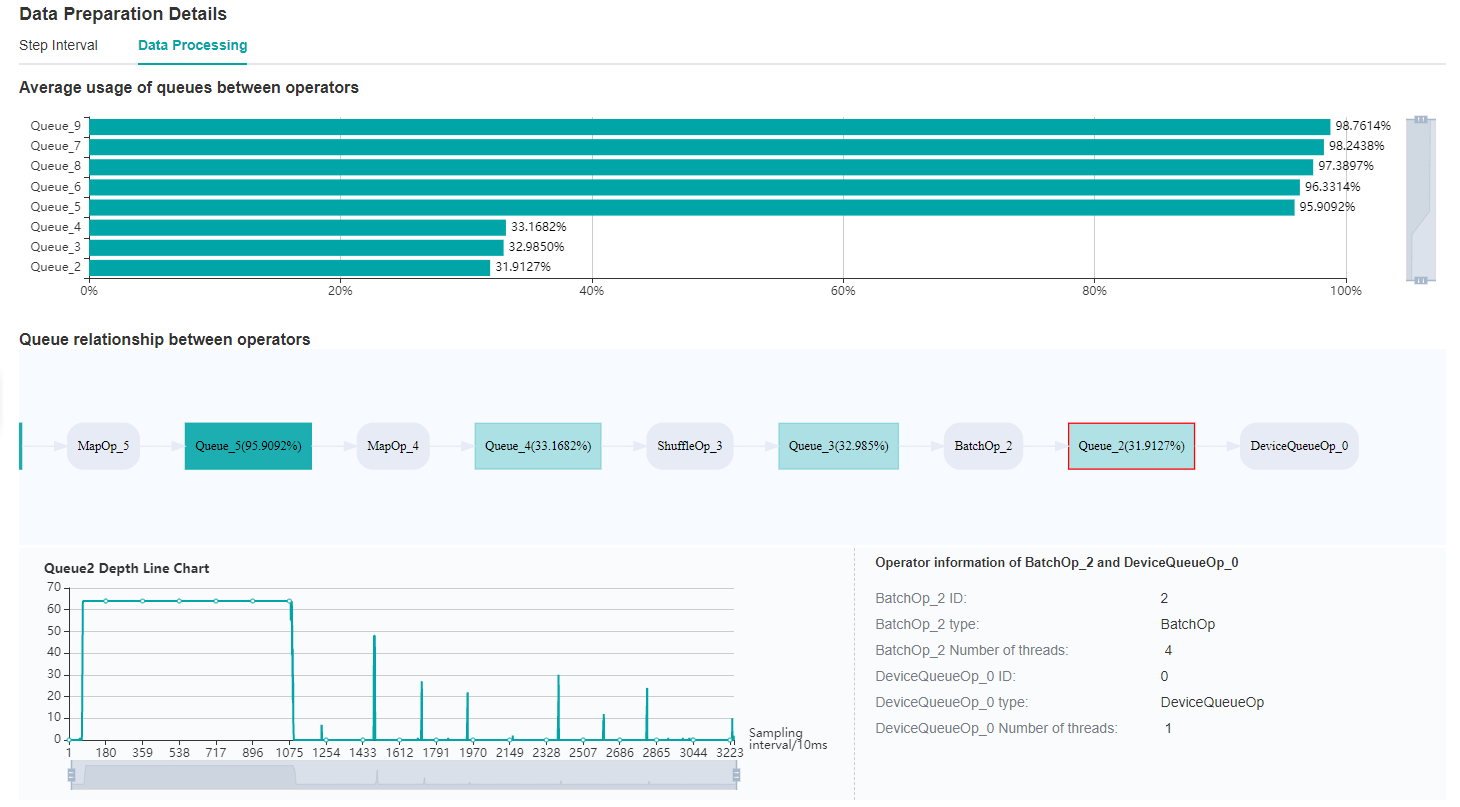Select the ShuffleOp_3 operator node
The height and width of the screenshot is (807, 1460).
[x=689, y=446]
